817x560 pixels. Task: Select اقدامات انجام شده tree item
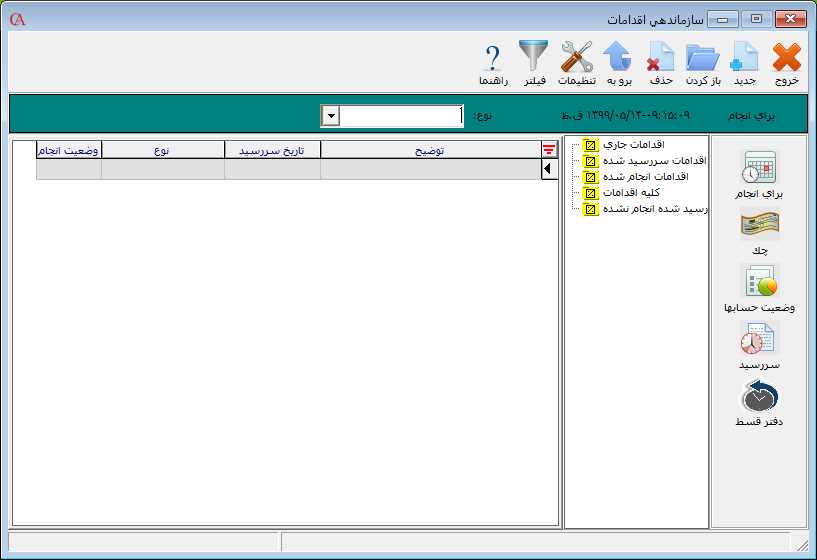point(646,177)
